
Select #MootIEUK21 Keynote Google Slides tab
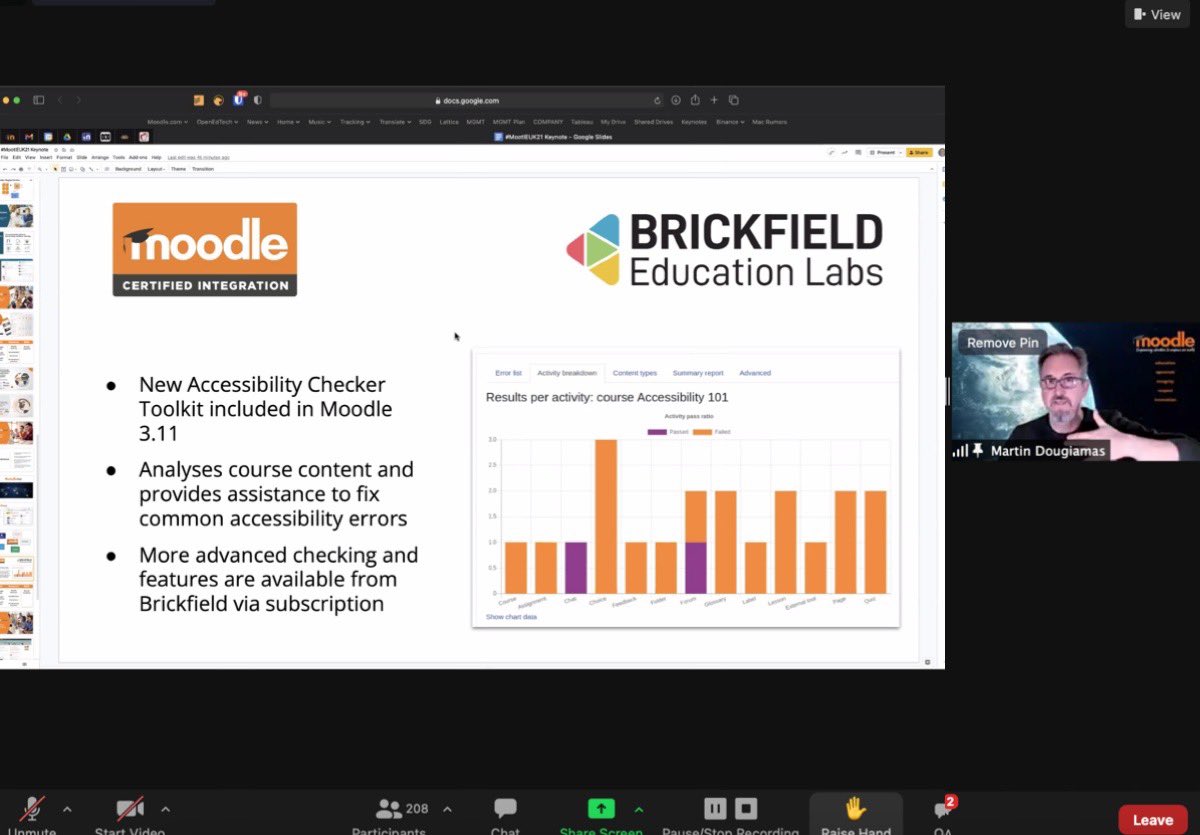(553, 136)
